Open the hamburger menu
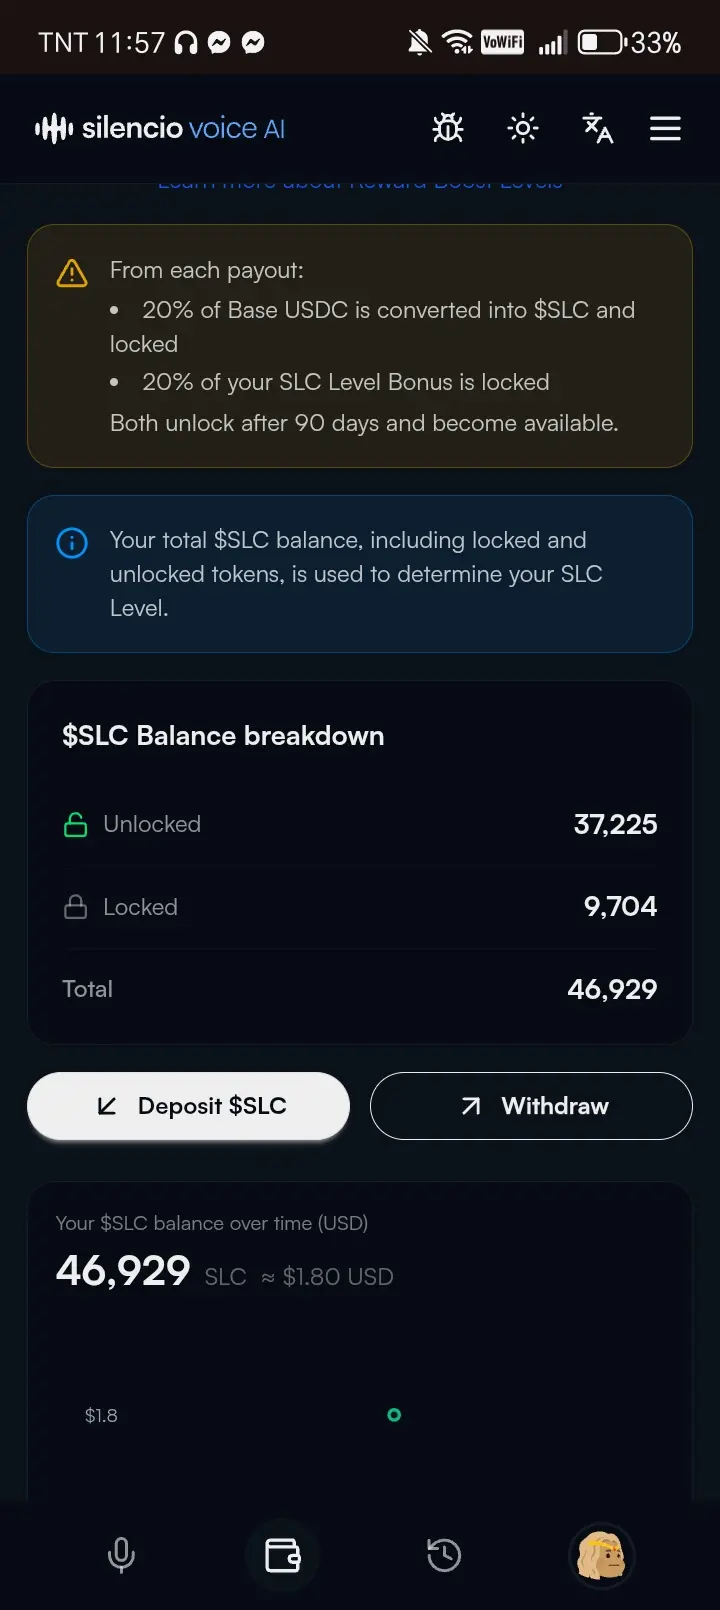This screenshot has height=1610, width=720. pos(665,128)
